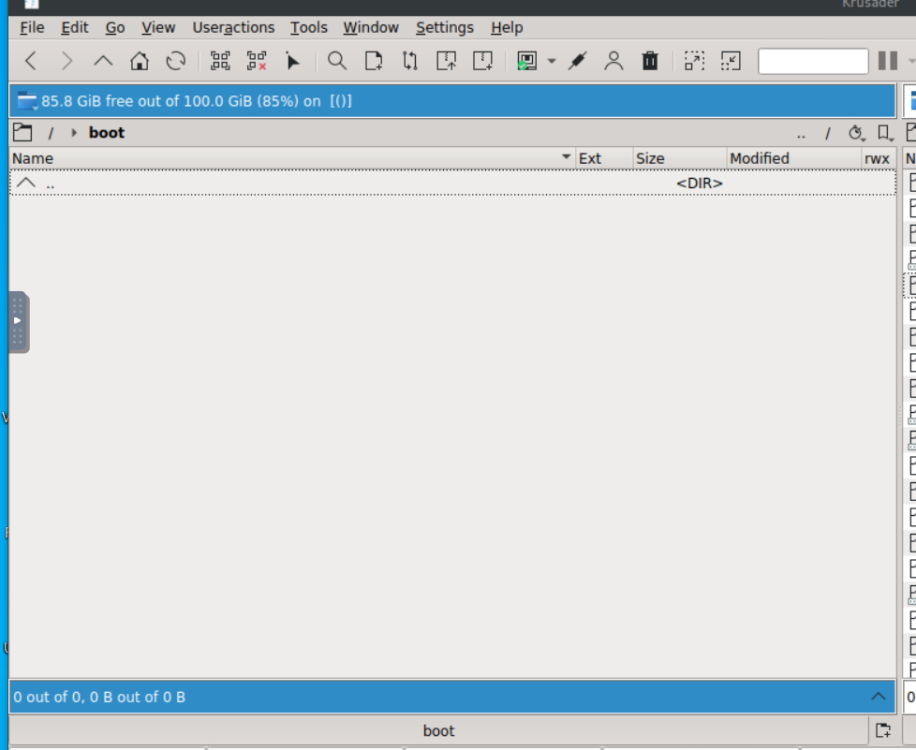The height and width of the screenshot is (750, 916).
Task: Click the dashed square with outward arrow icon
Action: [x=694, y=61]
